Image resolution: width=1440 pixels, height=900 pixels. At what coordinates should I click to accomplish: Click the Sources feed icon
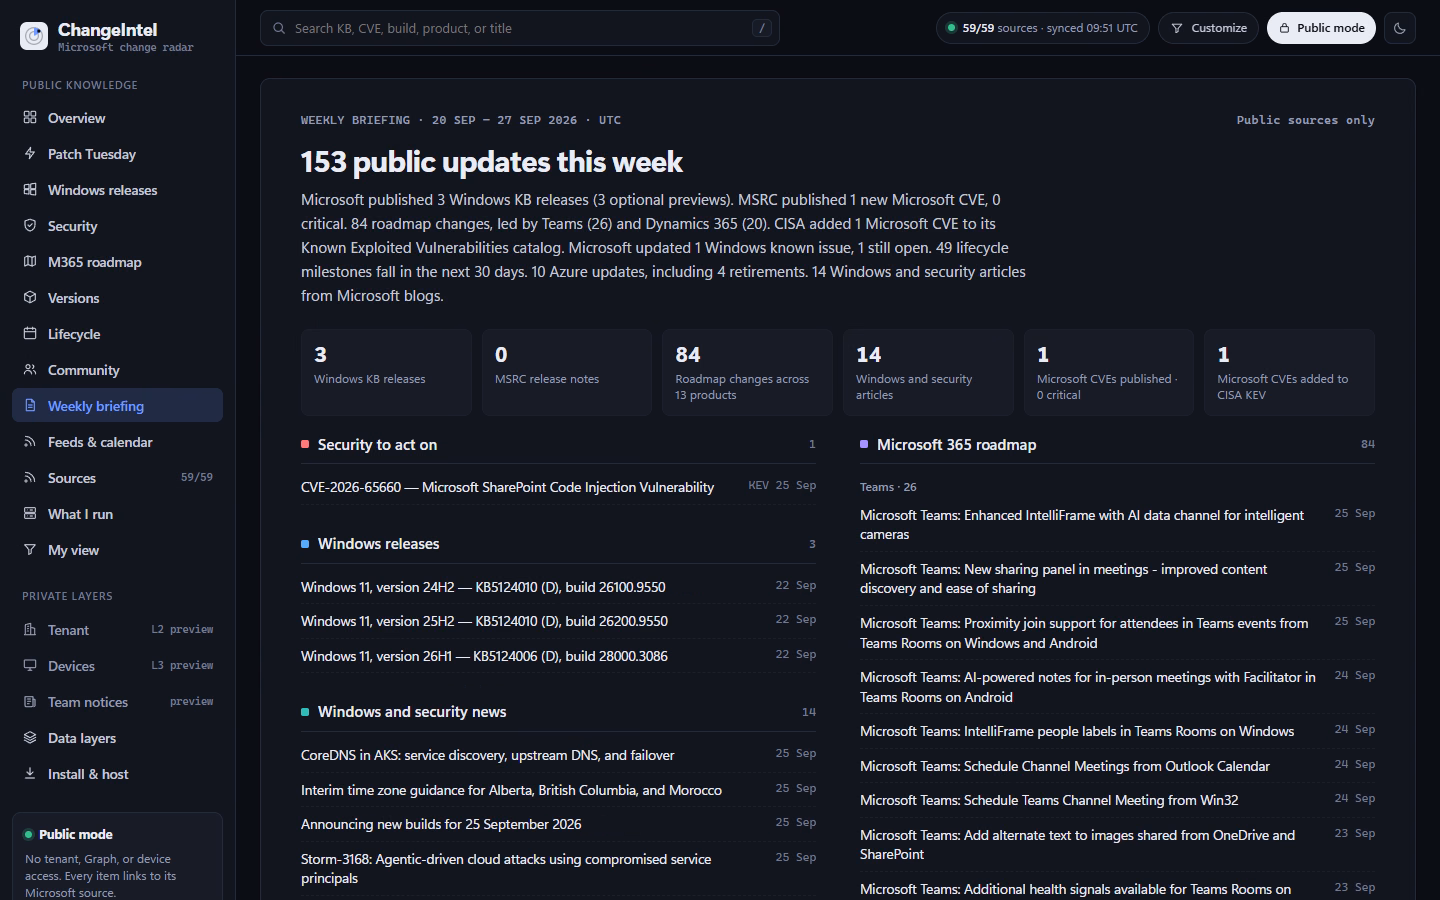[30, 477]
